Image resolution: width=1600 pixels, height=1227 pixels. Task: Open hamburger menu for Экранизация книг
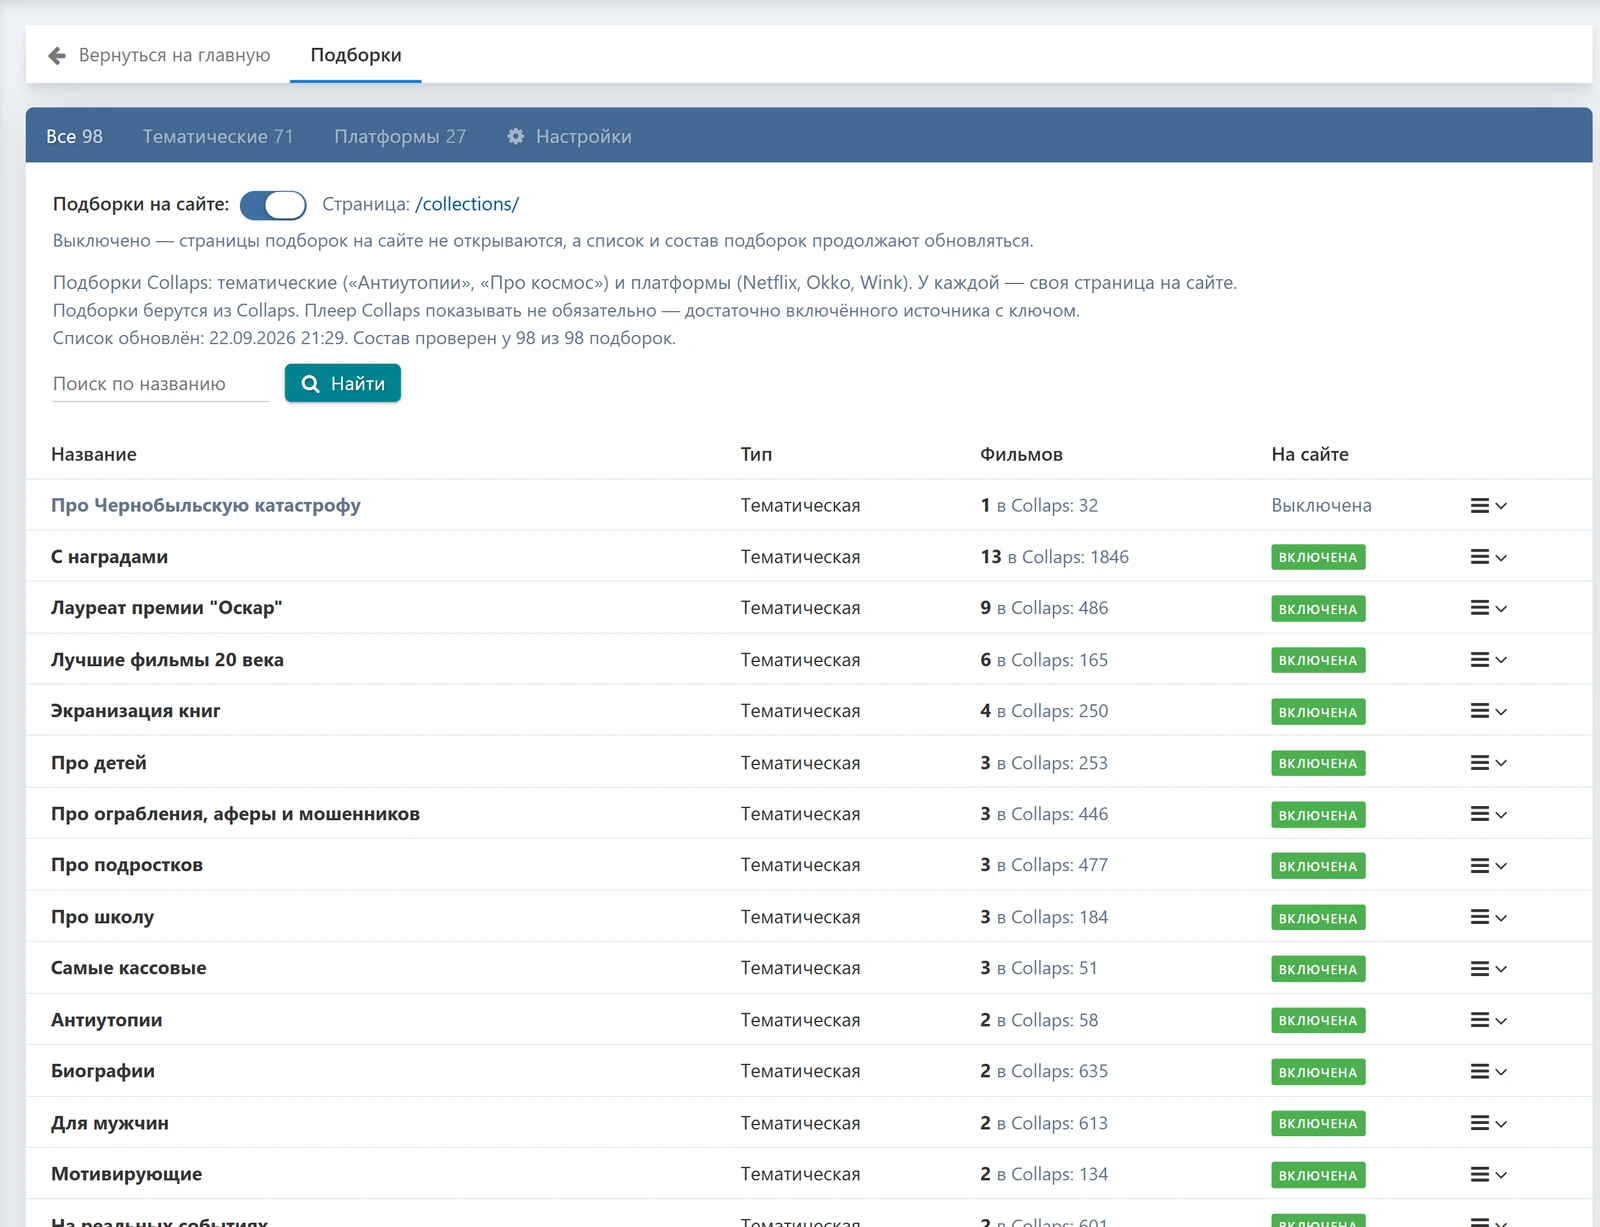[x=1488, y=711]
